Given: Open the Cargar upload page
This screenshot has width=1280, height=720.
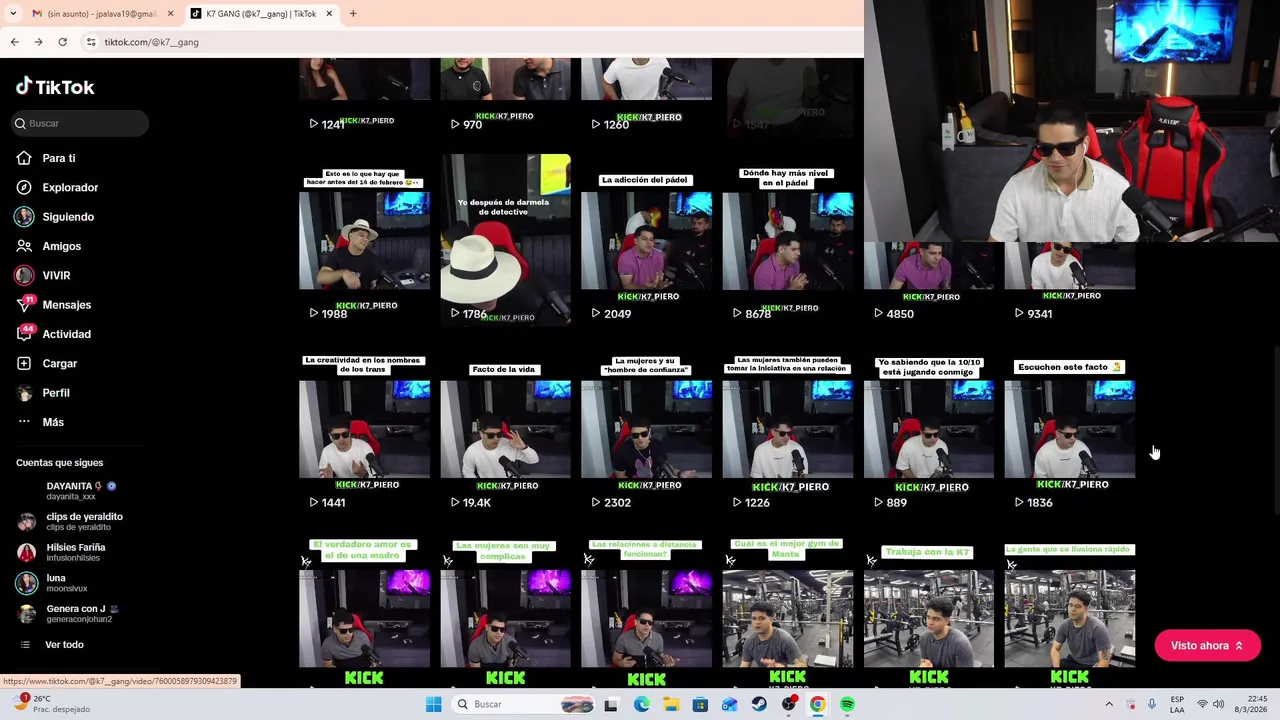Looking at the screenshot, I should 59,363.
